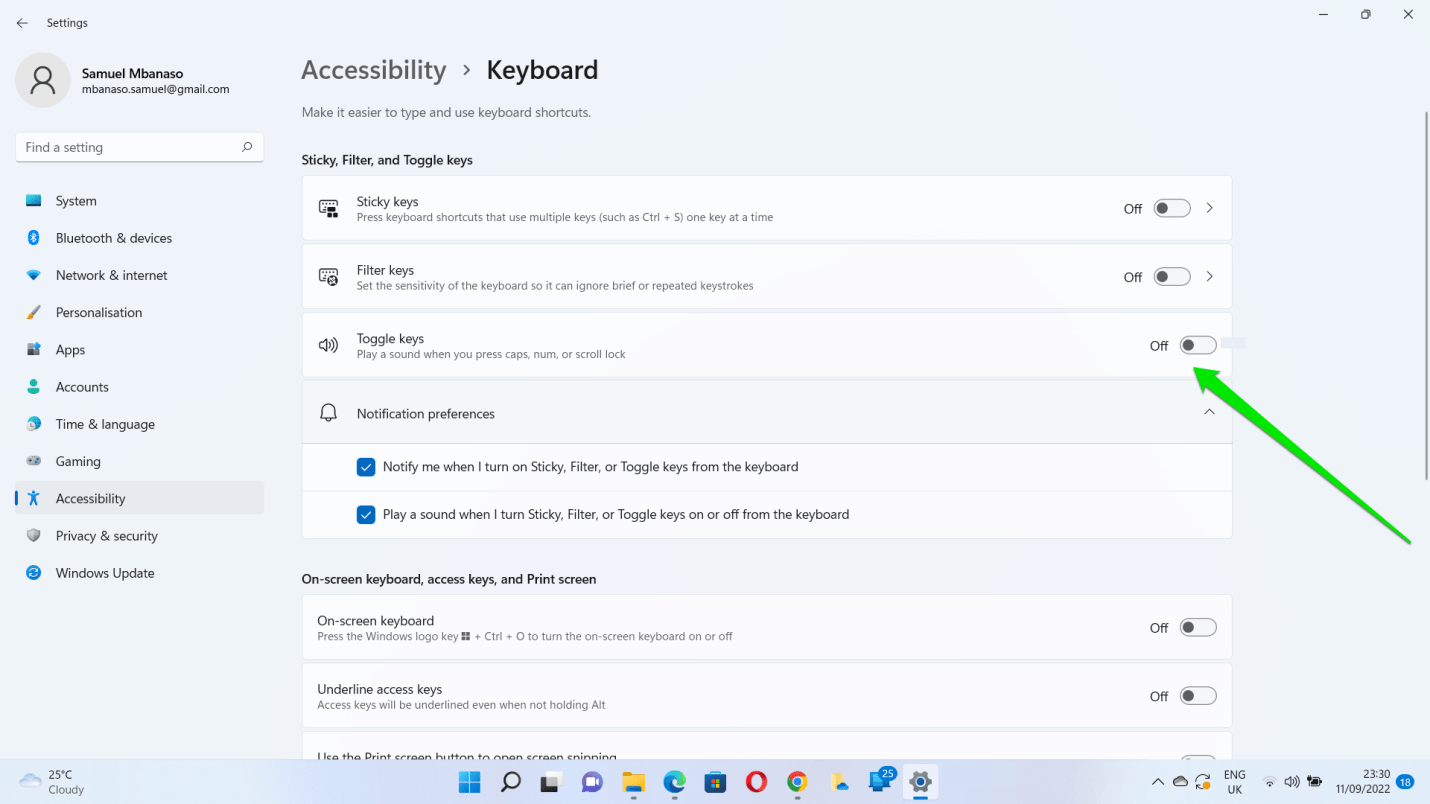Enable the Sticky keys toggle
The image size is (1430, 804).
click(x=1171, y=208)
